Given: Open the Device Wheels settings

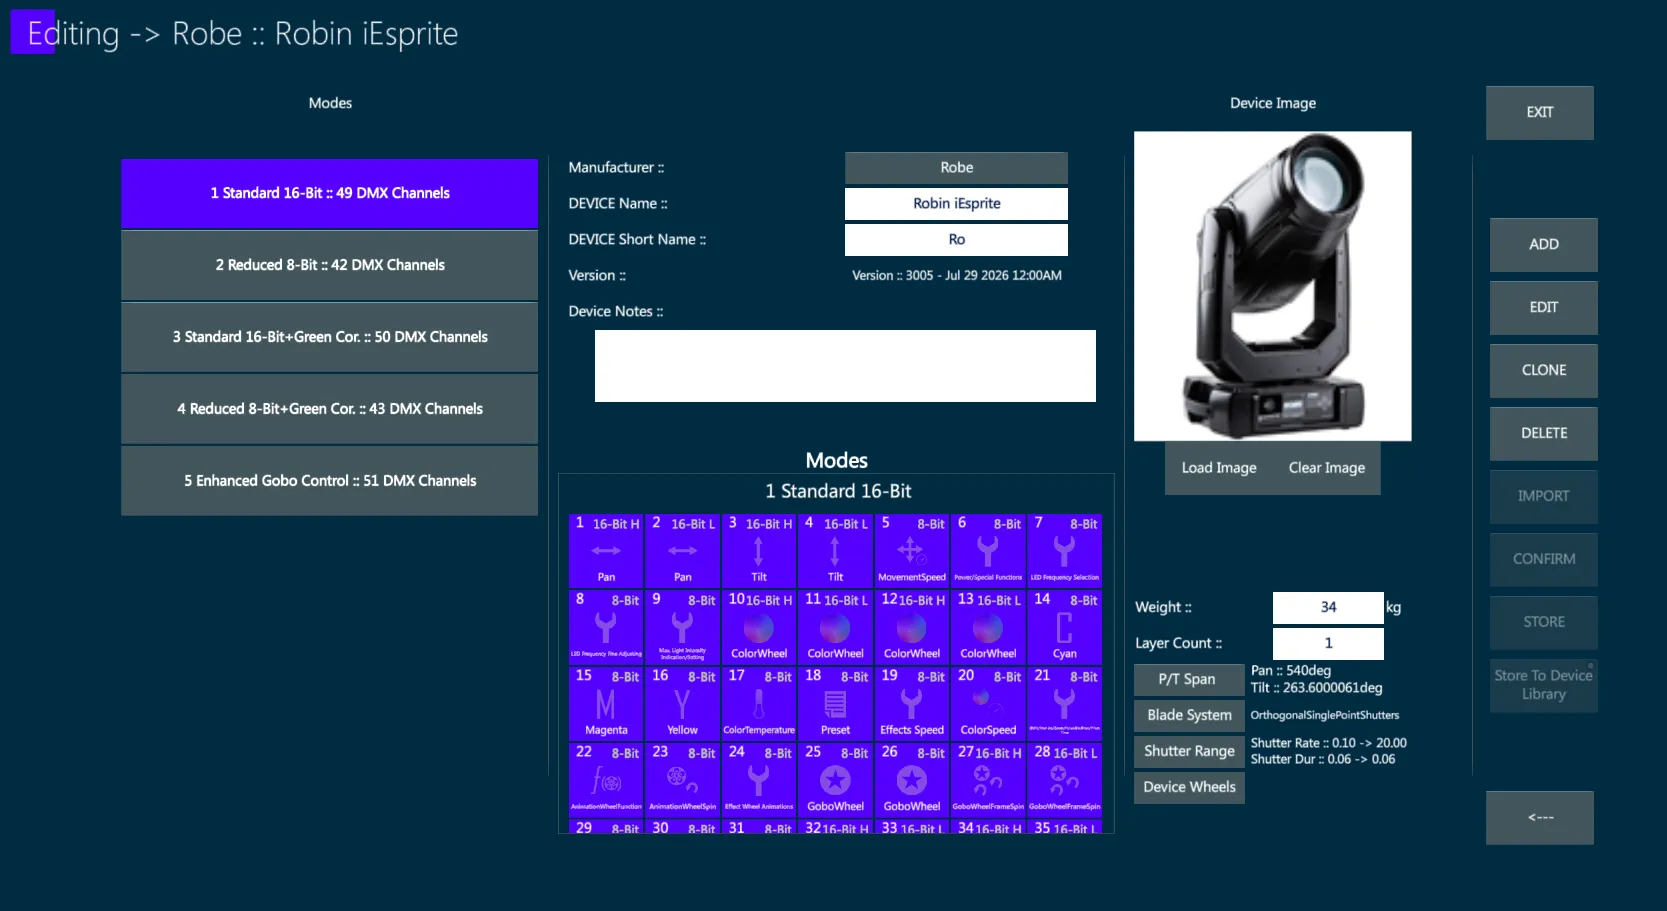Looking at the screenshot, I should tap(1189, 788).
